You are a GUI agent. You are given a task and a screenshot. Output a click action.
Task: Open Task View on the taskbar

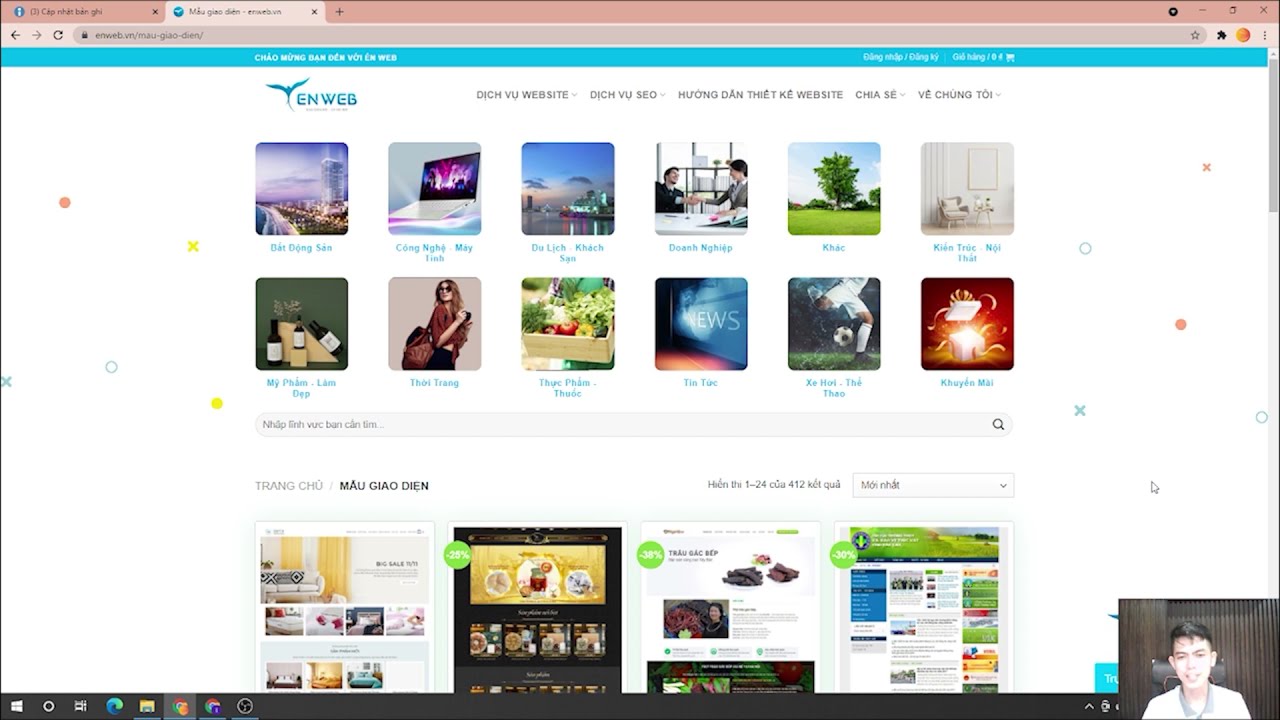coord(81,706)
